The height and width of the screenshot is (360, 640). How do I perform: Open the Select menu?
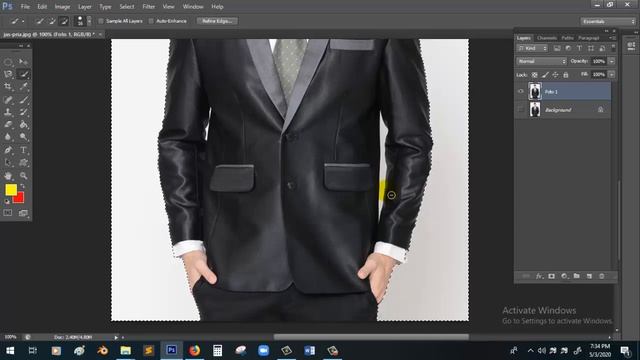pyautogui.click(x=127, y=7)
